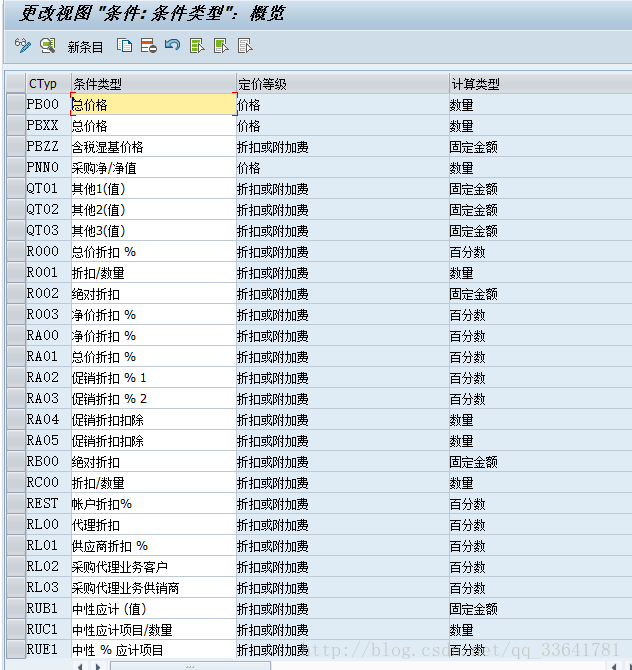Click the 含税湿基价格 field

point(154,147)
